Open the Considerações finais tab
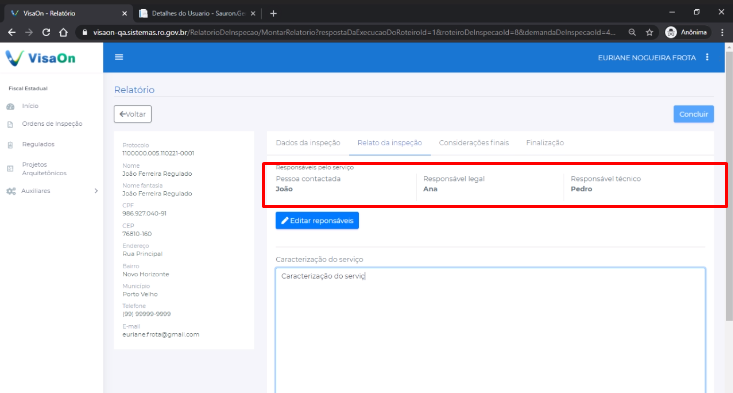 pos(474,143)
